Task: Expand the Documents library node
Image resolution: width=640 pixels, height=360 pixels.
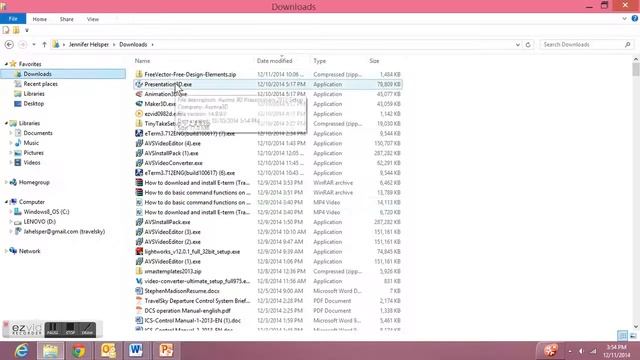Action: click(11, 133)
